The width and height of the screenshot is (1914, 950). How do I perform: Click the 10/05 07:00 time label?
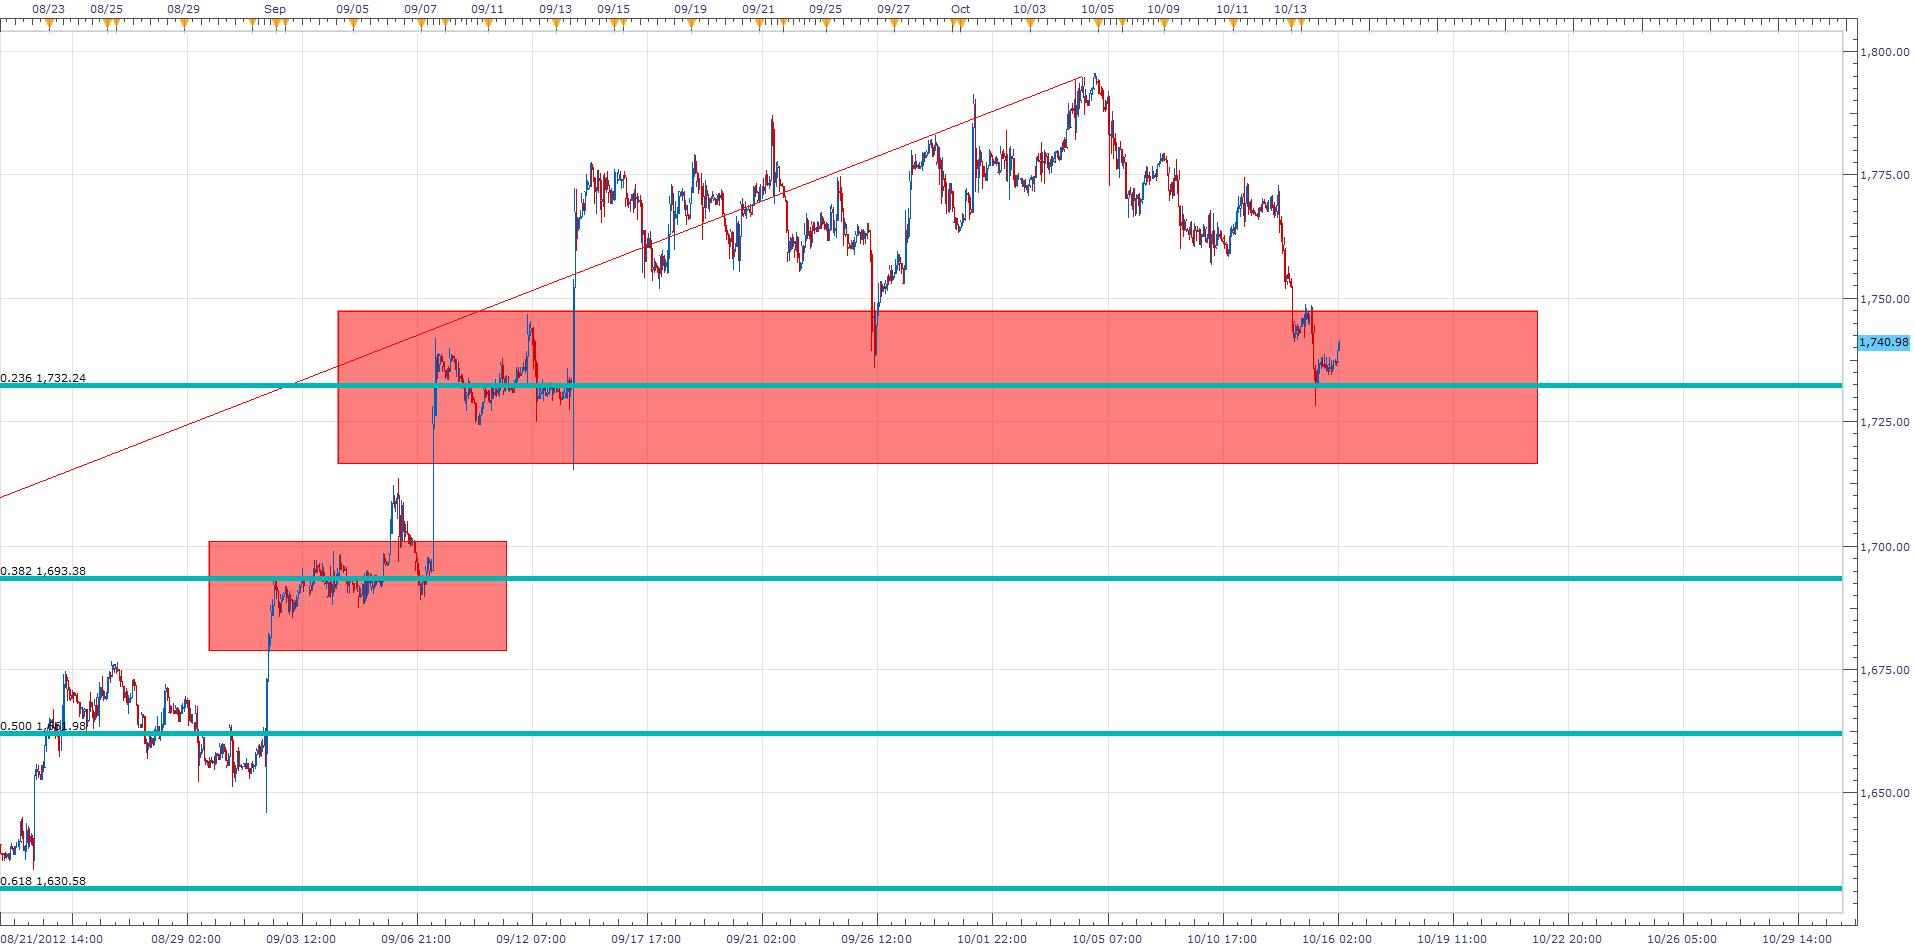pos(1107,939)
